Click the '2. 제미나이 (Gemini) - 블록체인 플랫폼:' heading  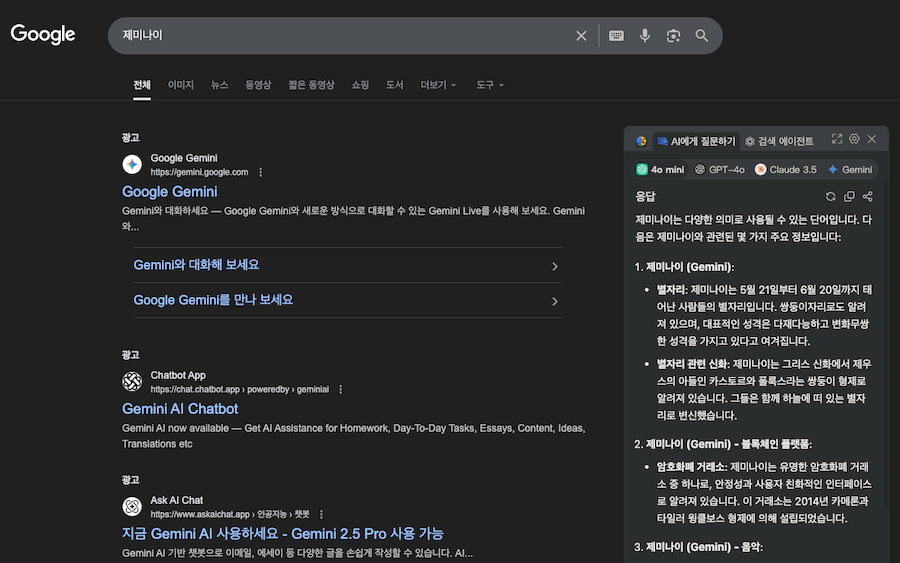pos(723,444)
